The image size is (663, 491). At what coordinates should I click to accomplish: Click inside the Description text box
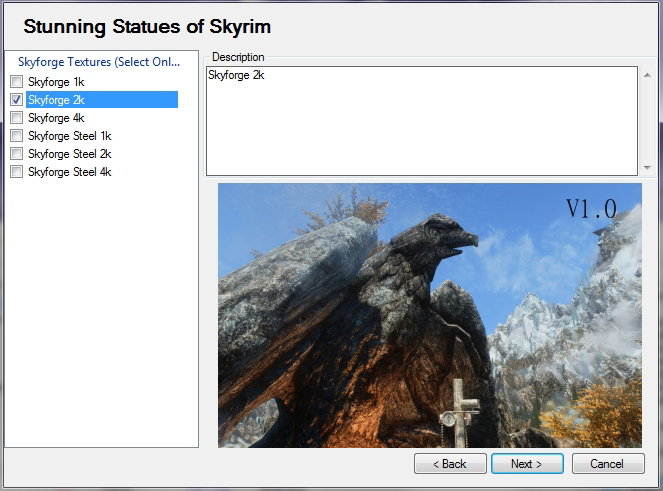pos(422,121)
